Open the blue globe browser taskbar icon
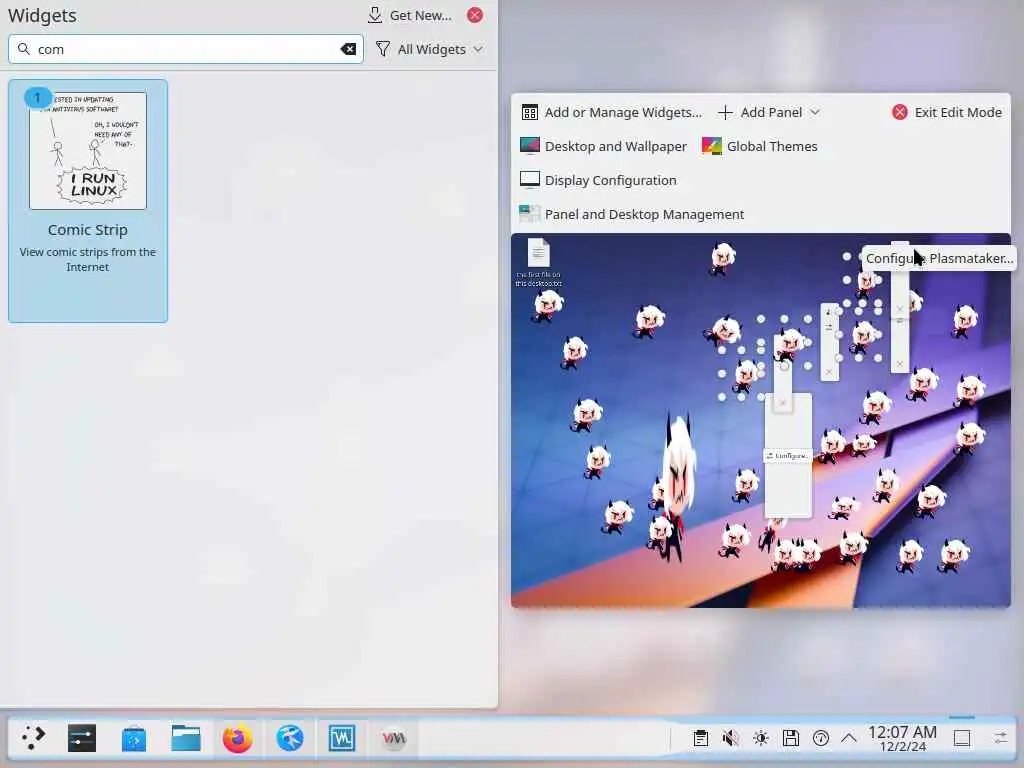Viewport: 1024px width, 768px height. [290, 739]
